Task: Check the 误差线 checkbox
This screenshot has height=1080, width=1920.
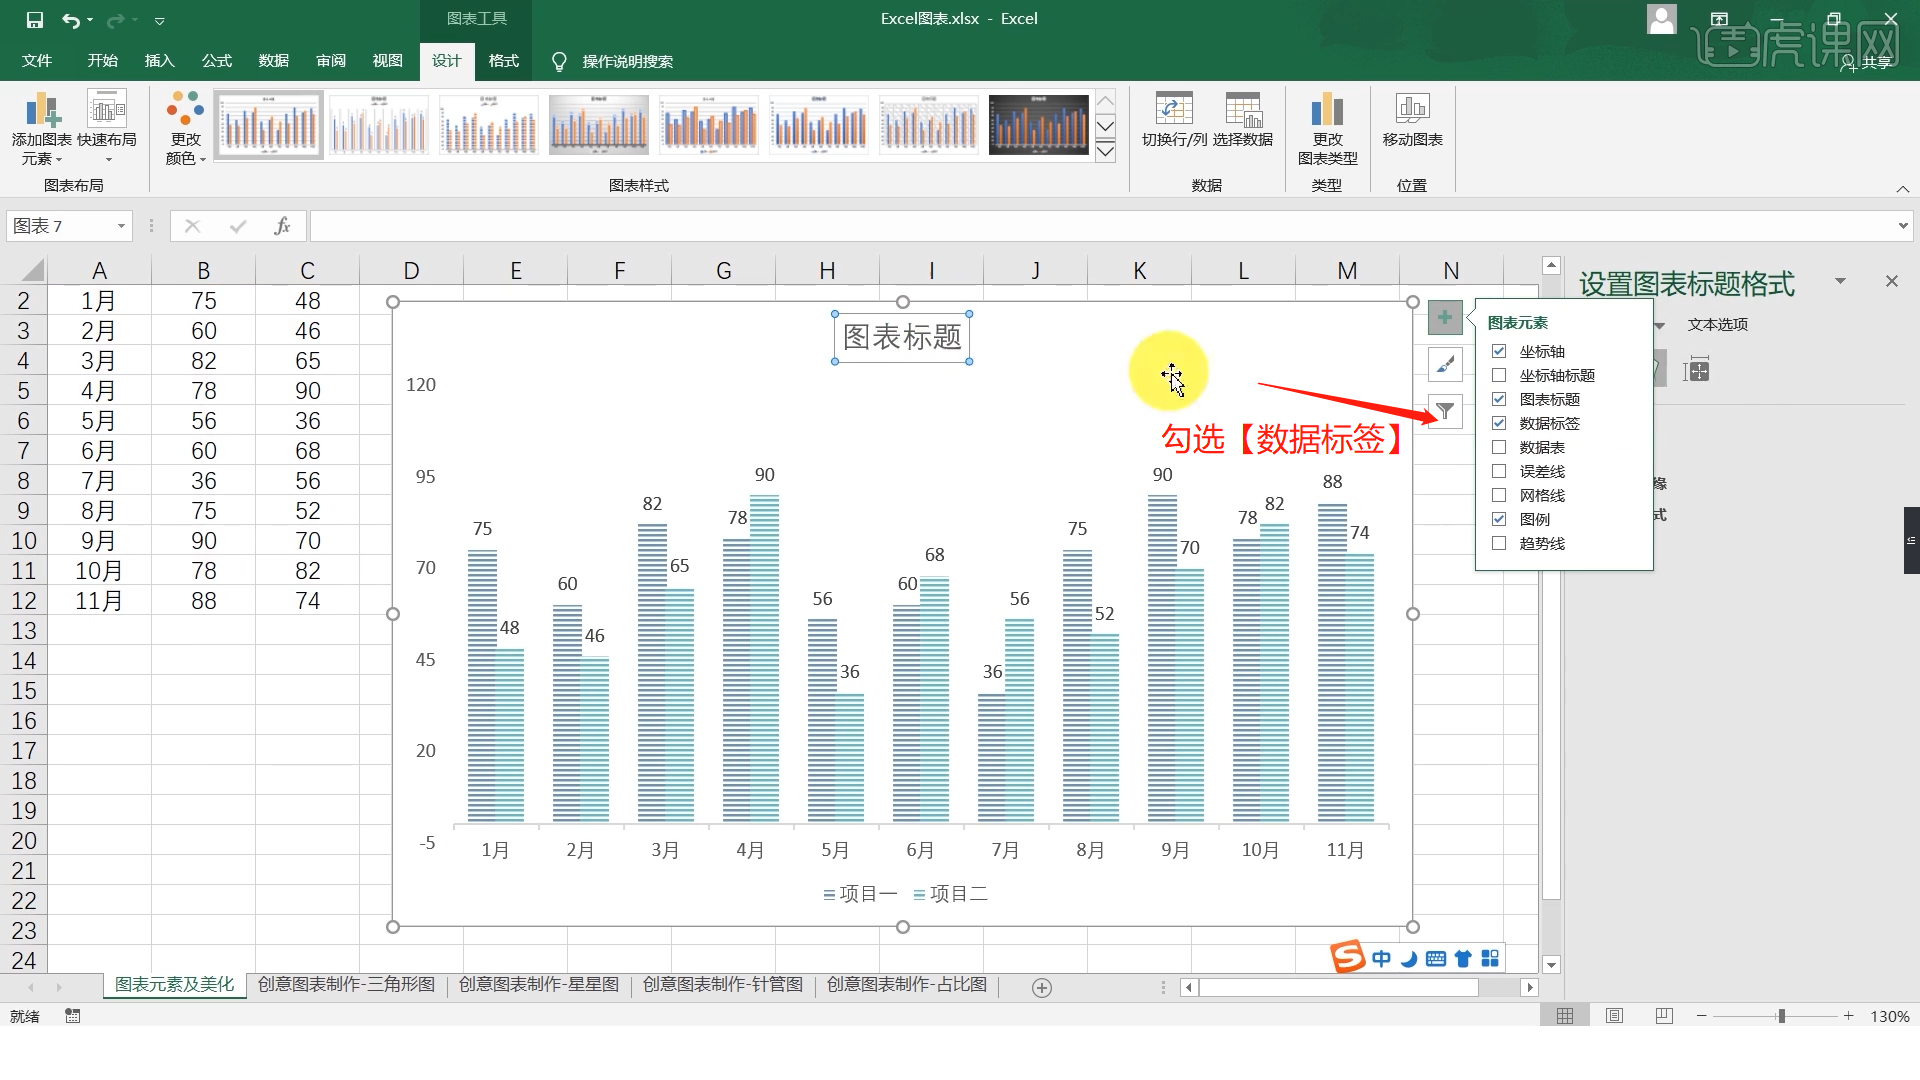Action: click(x=1499, y=471)
